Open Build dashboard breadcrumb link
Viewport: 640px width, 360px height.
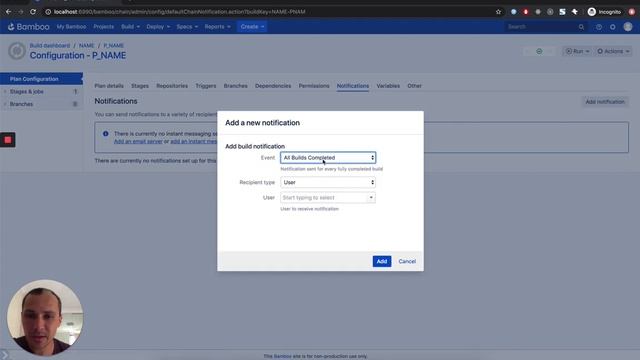50,45
